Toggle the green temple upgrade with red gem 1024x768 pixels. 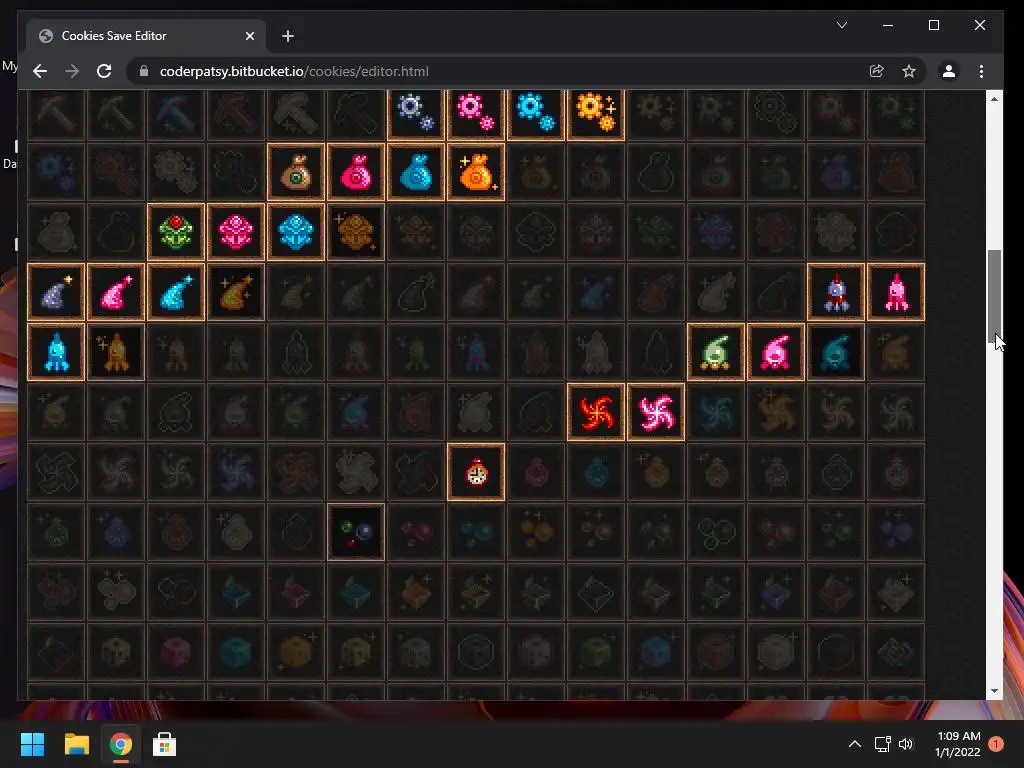(176, 232)
